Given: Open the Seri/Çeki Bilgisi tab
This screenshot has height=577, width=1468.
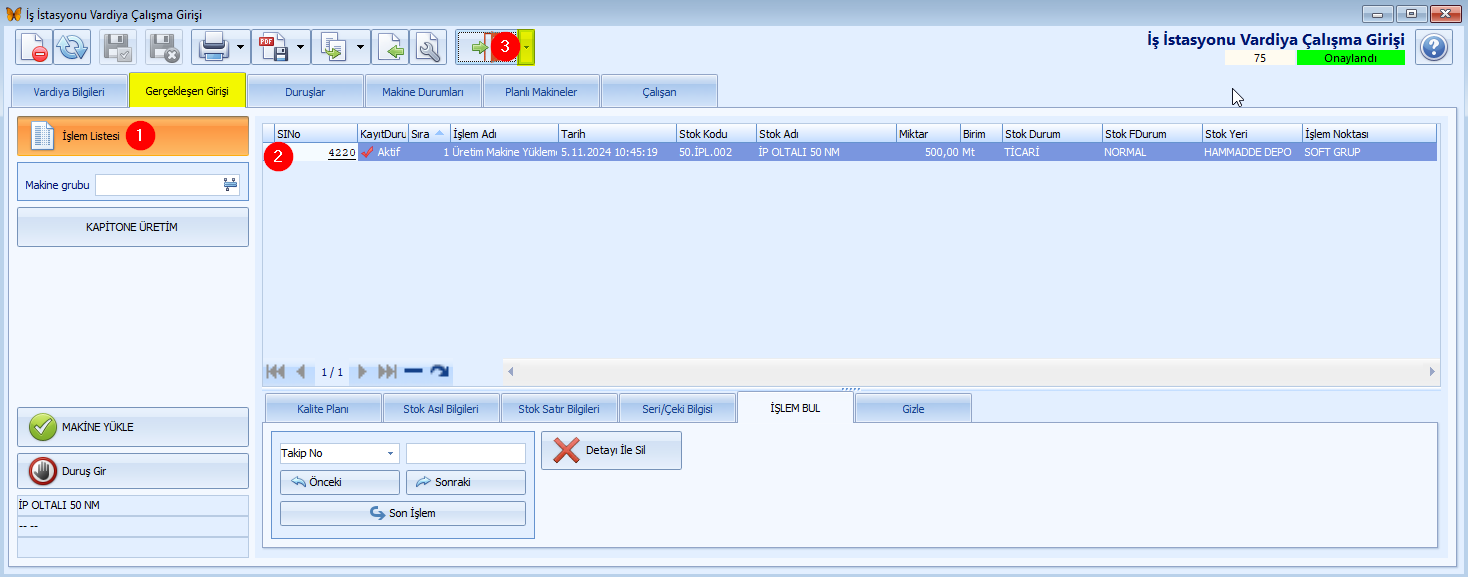Looking at the screenshot, I should tap(677, 408).
